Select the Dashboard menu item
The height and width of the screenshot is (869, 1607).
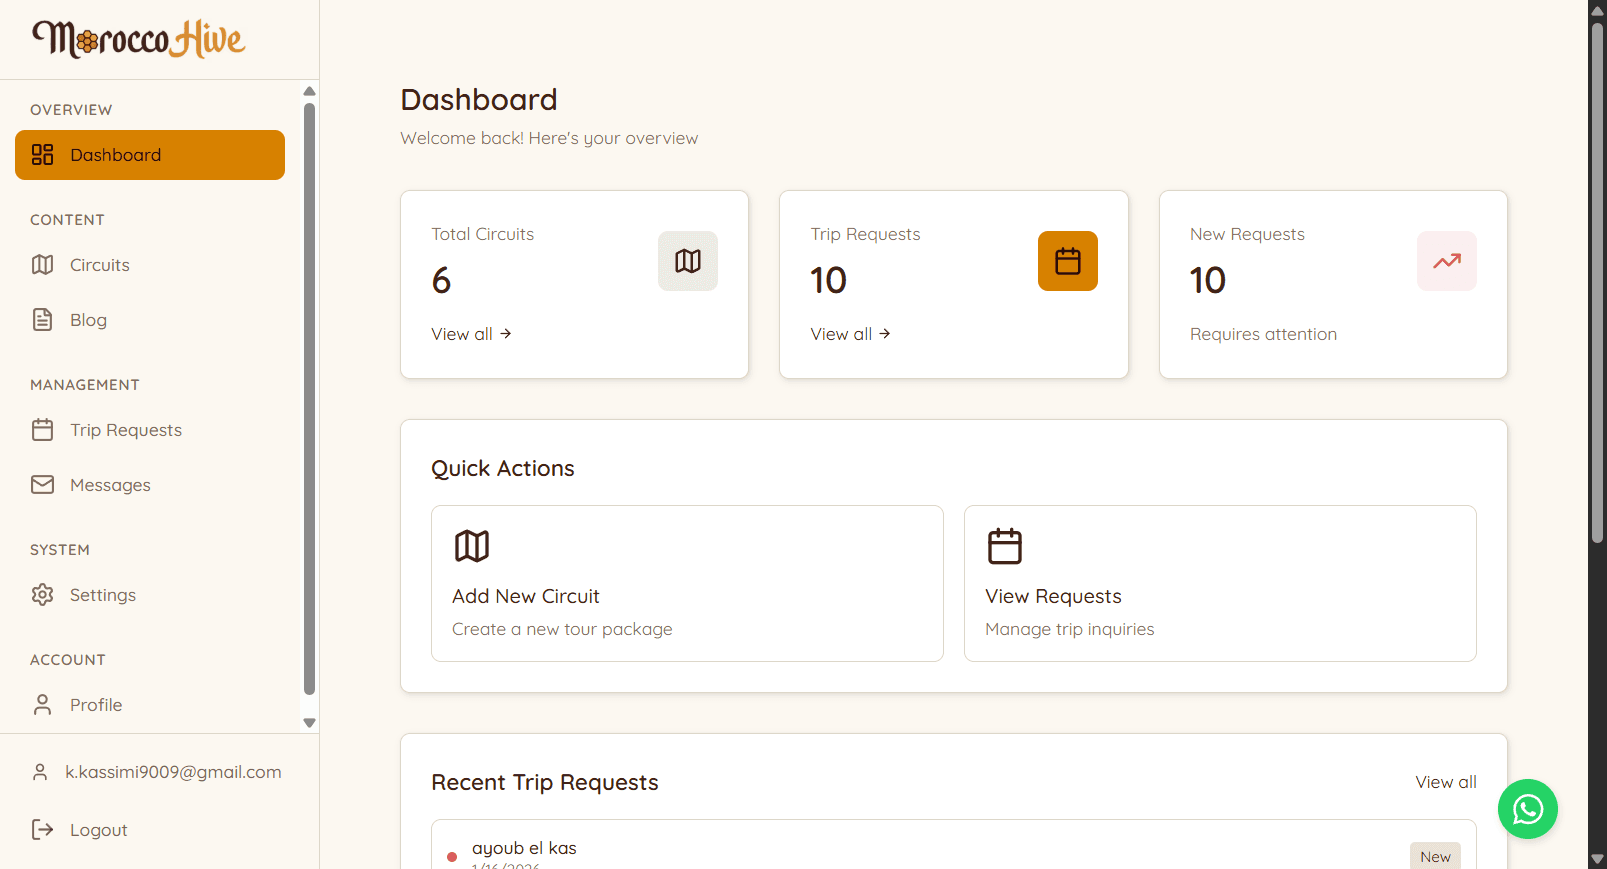(150, 155)
